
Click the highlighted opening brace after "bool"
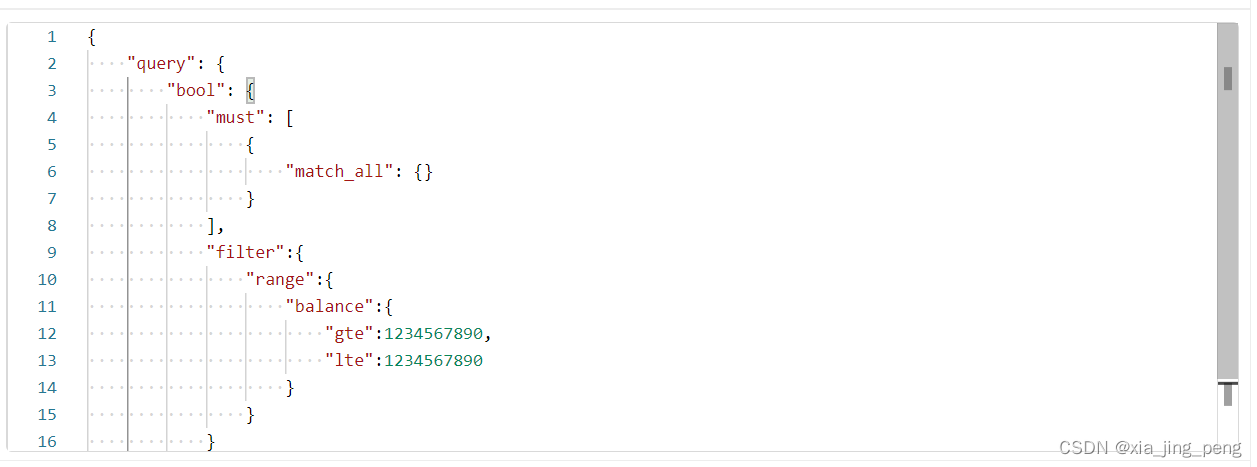[x=251, y=91]
